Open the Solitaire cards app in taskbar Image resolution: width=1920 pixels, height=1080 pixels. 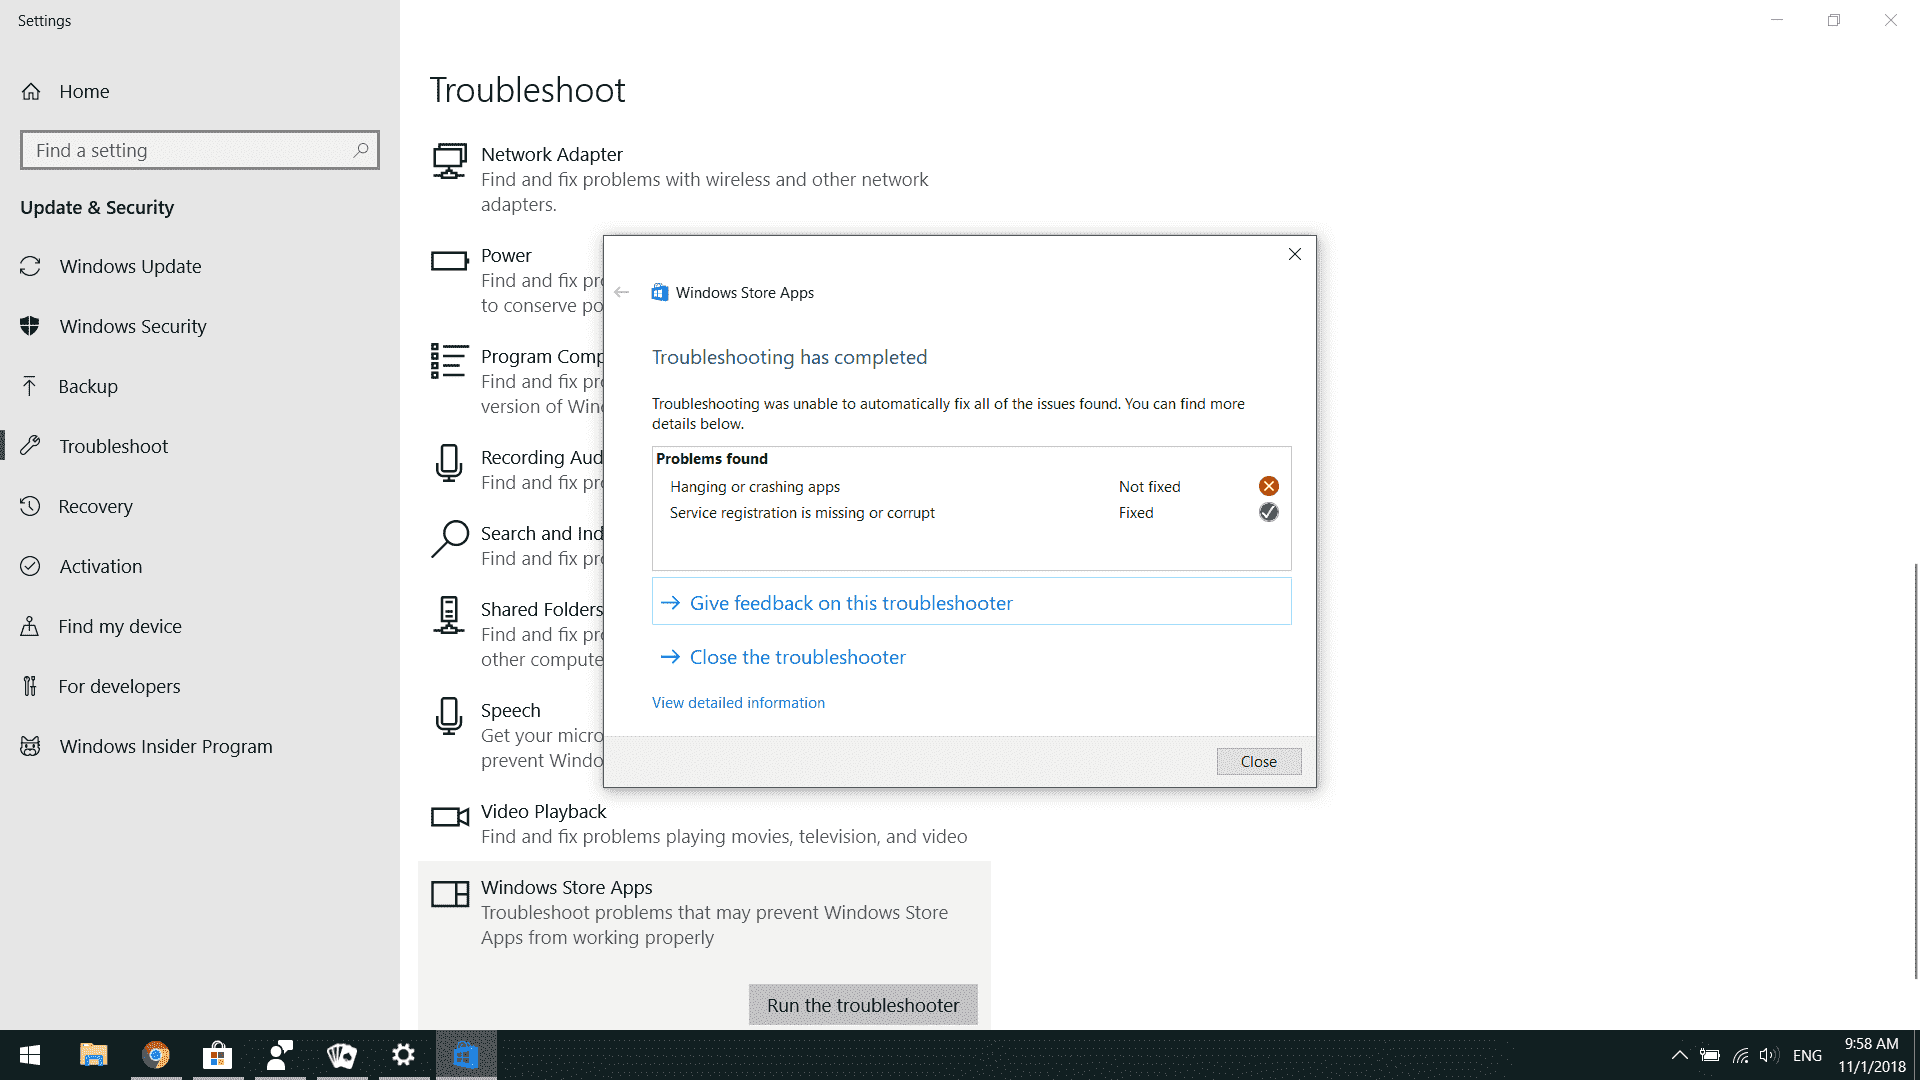coord(342,1055)
